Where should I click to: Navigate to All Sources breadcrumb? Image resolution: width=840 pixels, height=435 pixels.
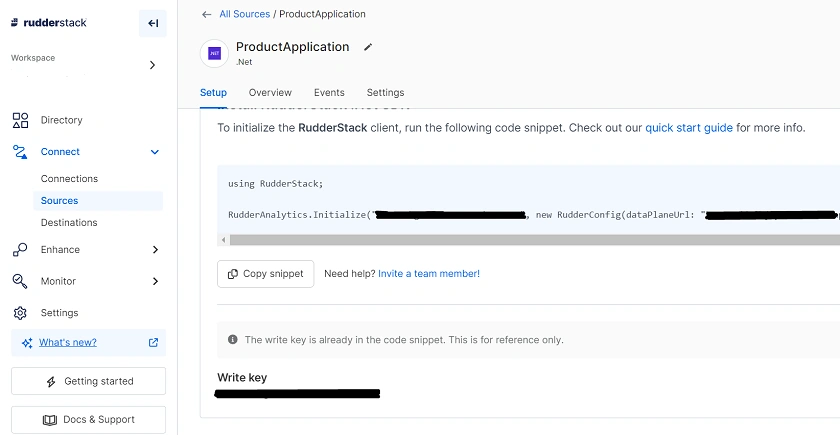click(244, 14)
